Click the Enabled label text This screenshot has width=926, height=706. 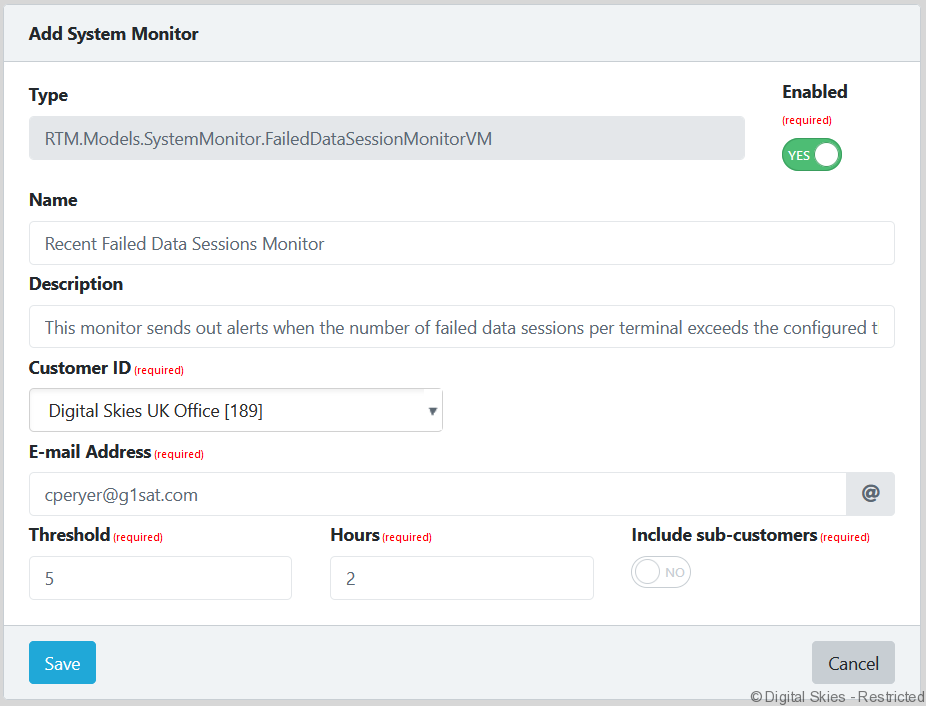click(x=814, y=92)
